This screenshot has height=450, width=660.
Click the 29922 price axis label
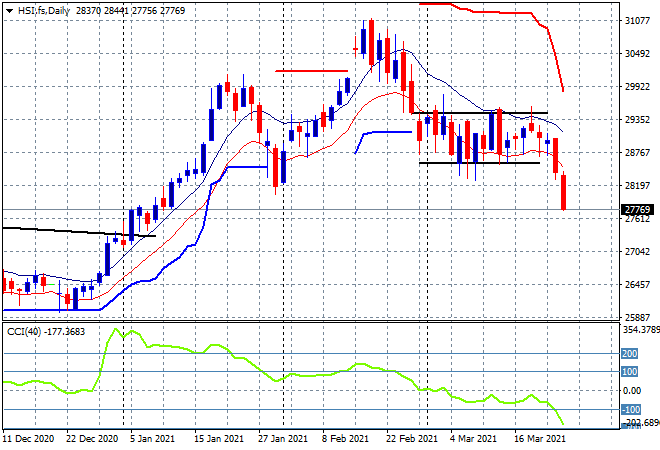637,87
